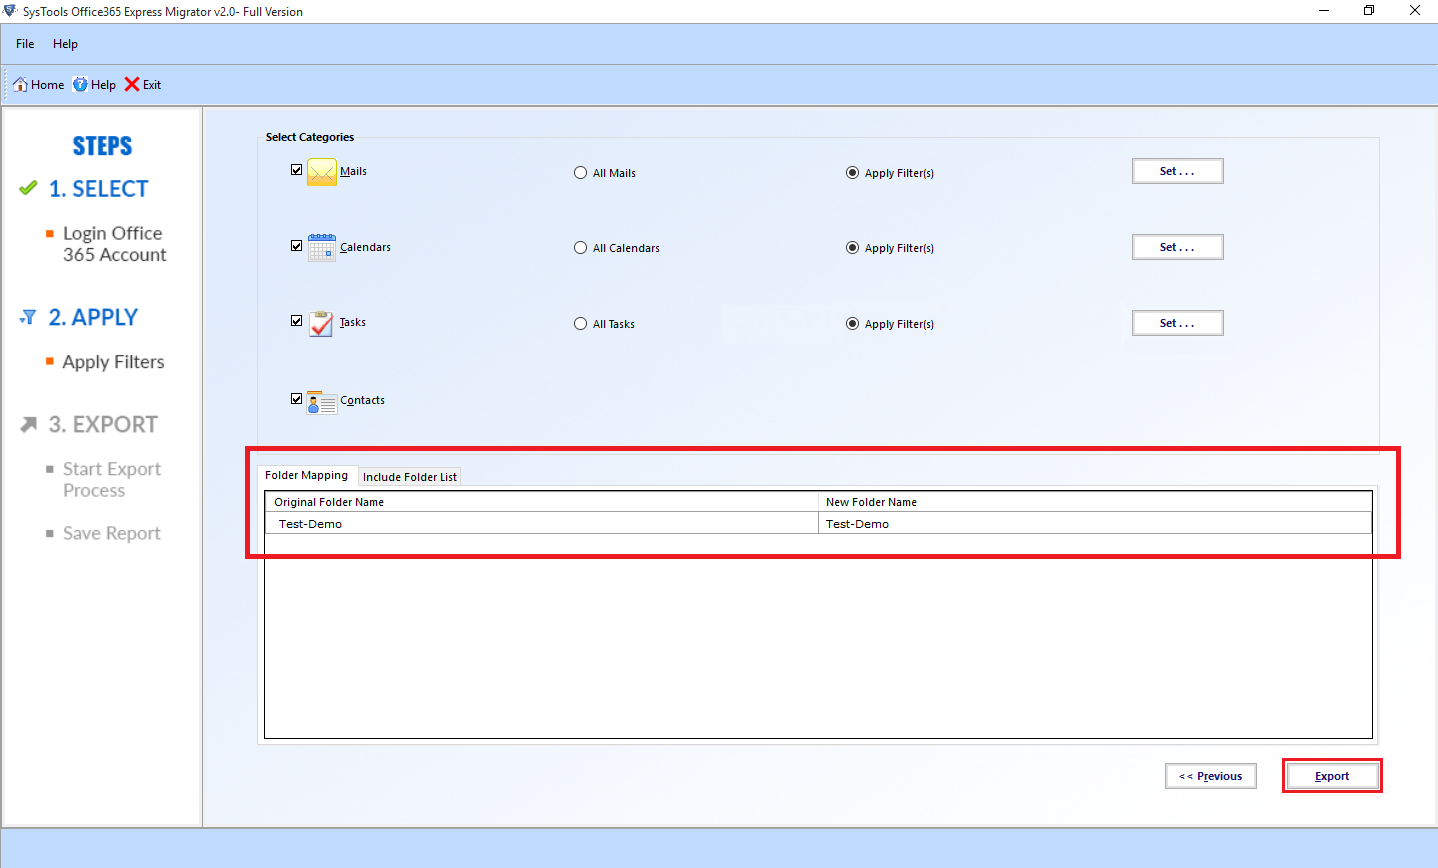Screen dimensions: 1438x868
Task: Switch to the Include Folder List tab
Action: [x=409, y=477]
